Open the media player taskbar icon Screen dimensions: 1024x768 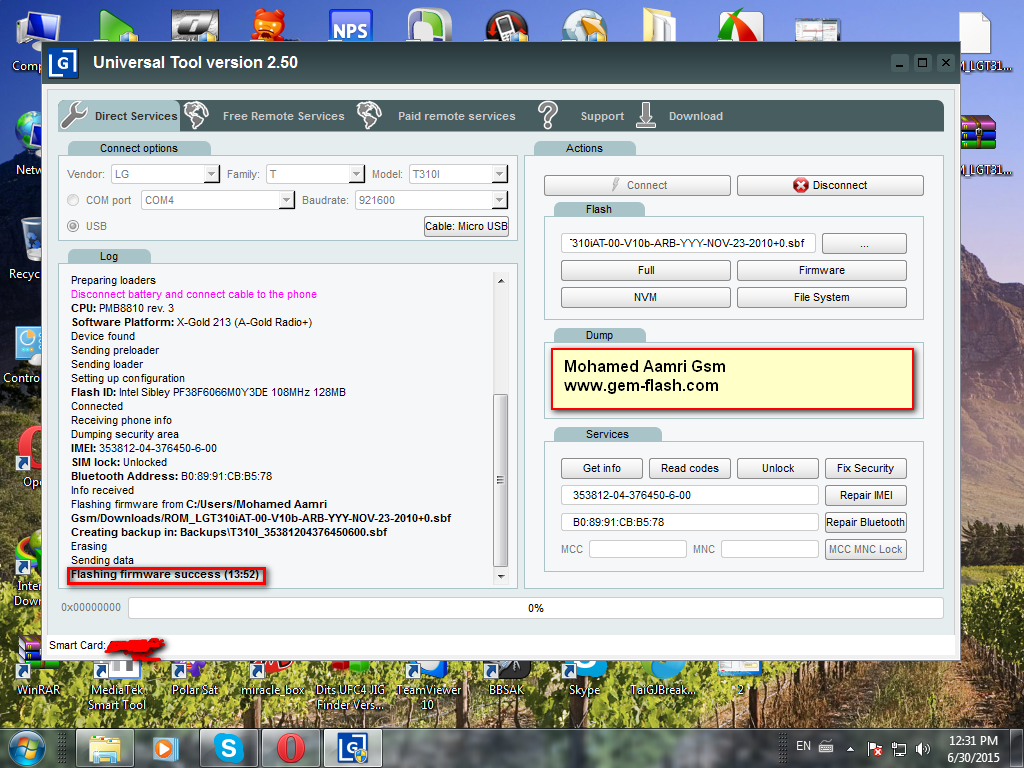click(165, 748)
